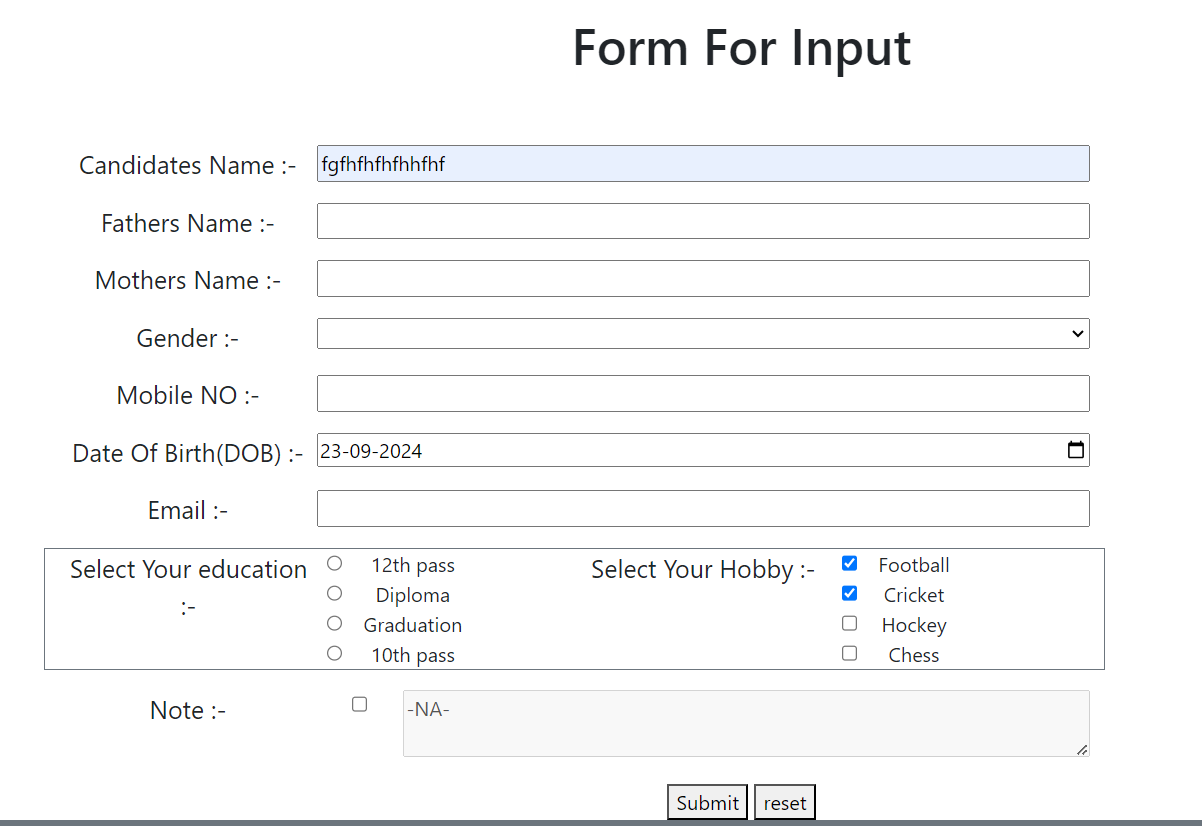
Task: Open the calendar picker icon in DOB field
Action: 1076,451
